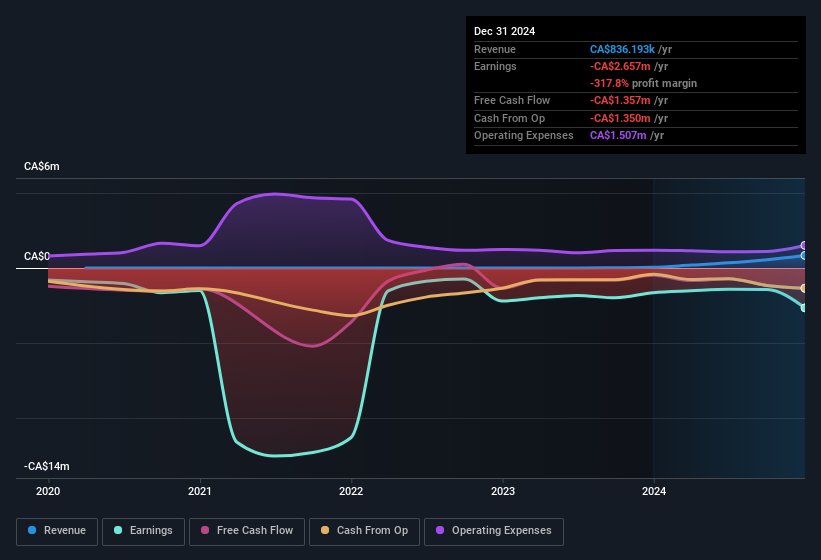Click the CA$6m y-axis label
821x560 pixels.
(x=42, y=166)
